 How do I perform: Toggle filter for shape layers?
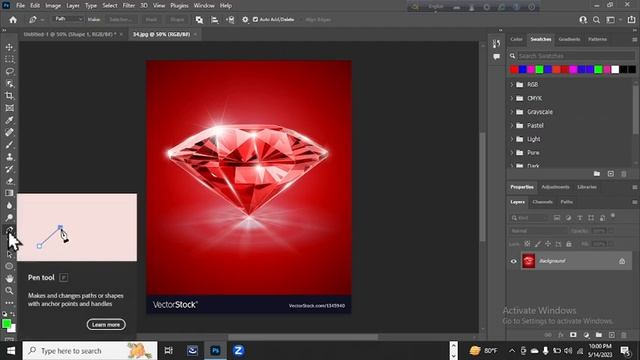591,218
